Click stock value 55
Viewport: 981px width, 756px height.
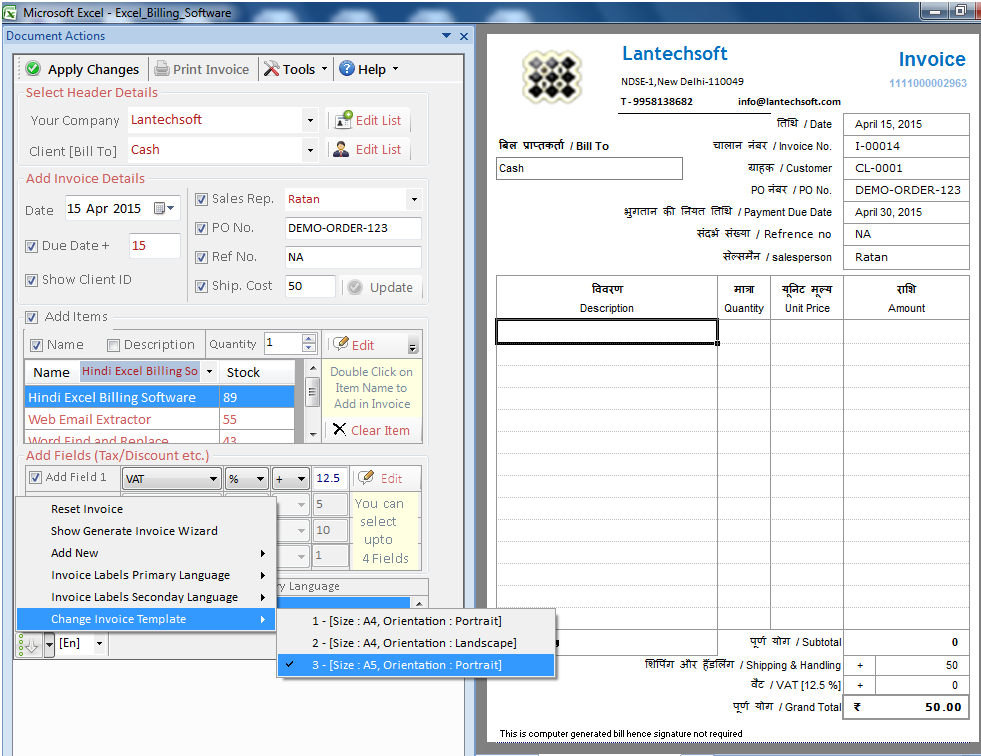[230, 419]
